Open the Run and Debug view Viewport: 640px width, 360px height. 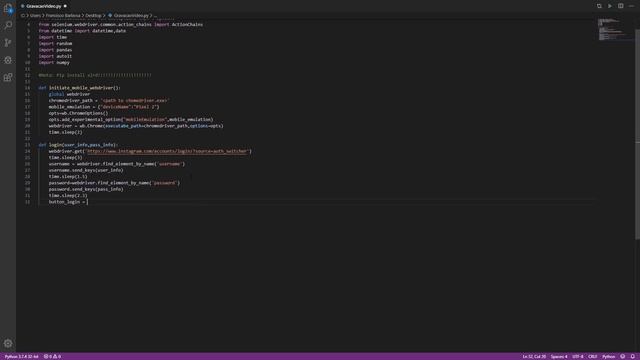[8, 60]
